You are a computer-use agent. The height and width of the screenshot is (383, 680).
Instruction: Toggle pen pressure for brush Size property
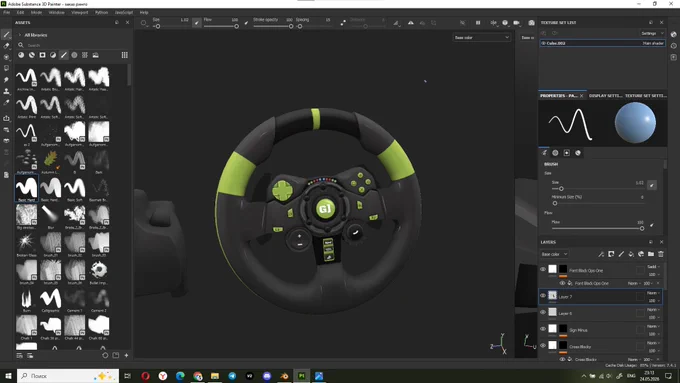[651, 185]
